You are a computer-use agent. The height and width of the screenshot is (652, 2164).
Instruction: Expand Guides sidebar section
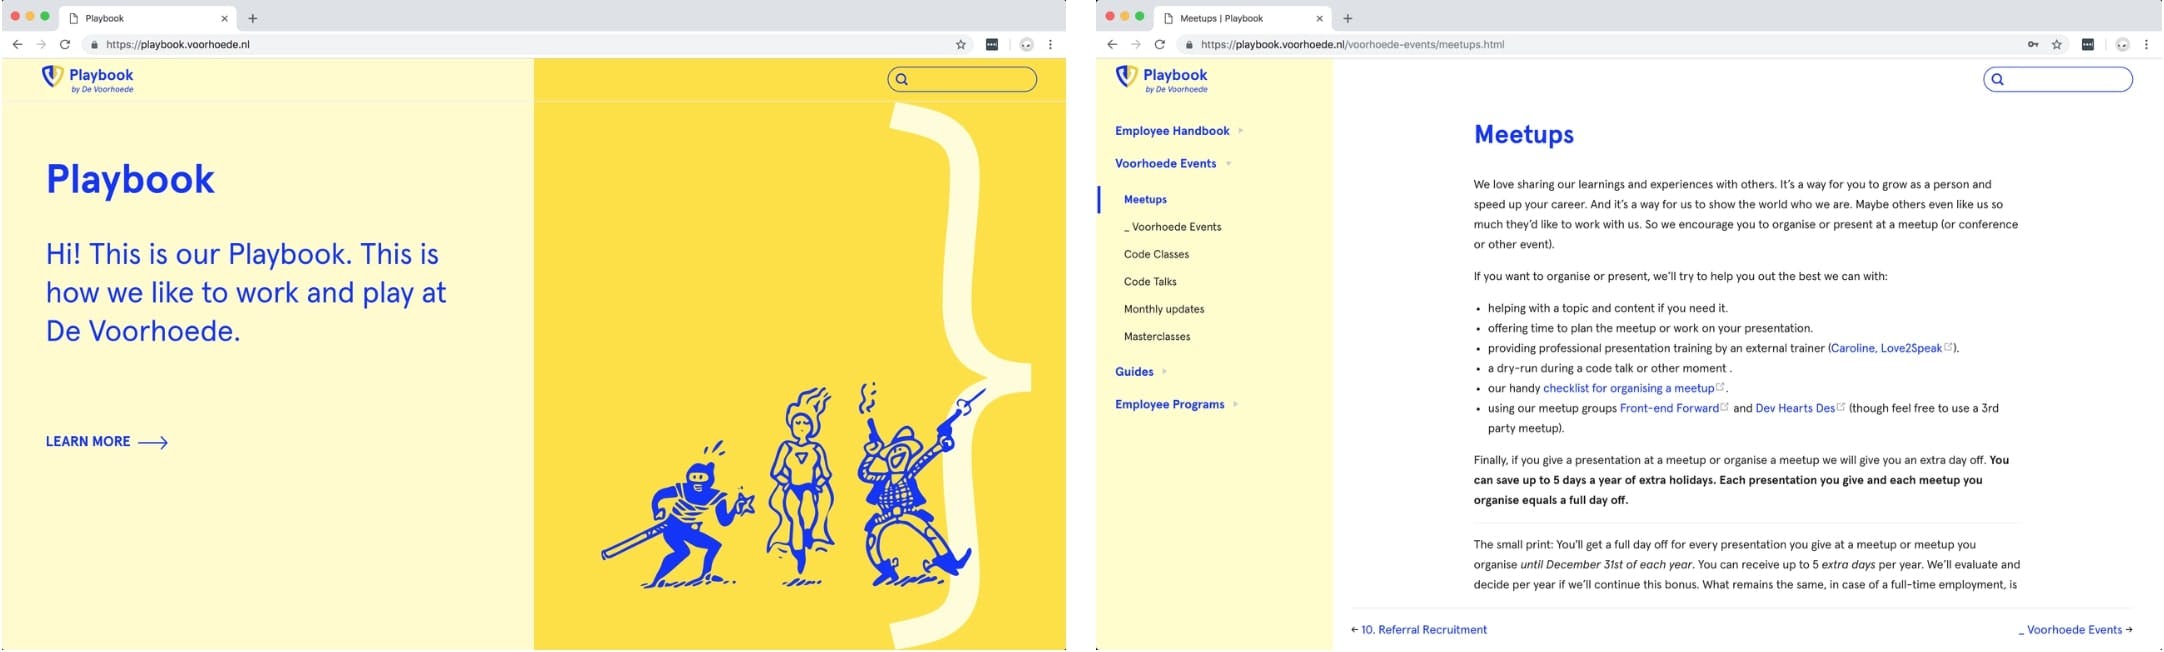click(1141, 372)
